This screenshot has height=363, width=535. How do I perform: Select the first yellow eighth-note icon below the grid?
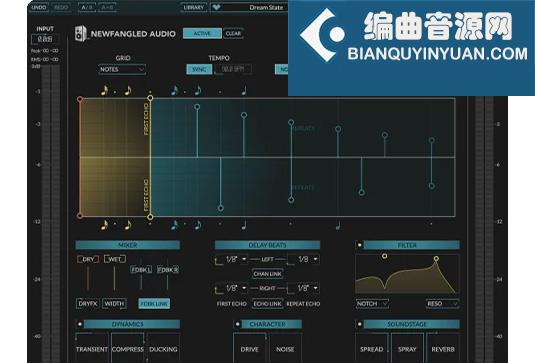click(104, 225)
